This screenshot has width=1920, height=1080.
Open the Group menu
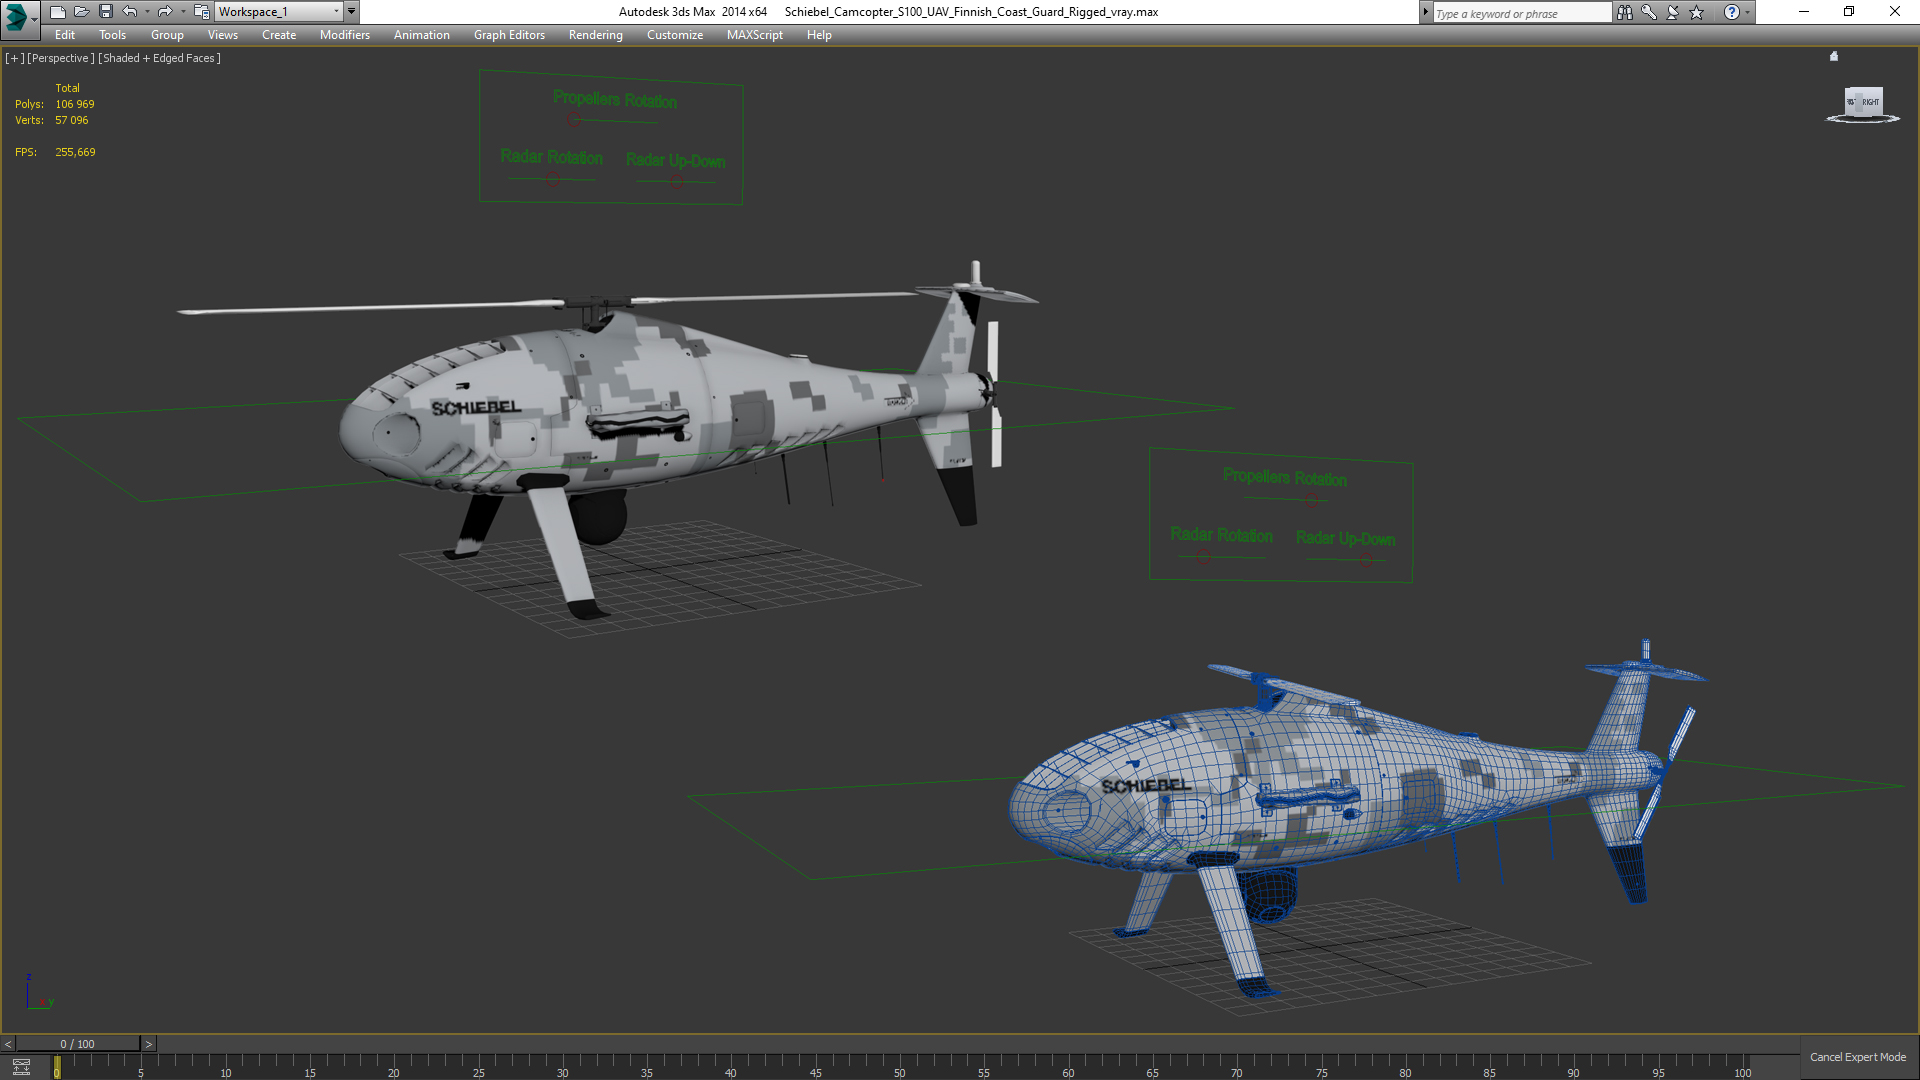click(x=167, y=35)
